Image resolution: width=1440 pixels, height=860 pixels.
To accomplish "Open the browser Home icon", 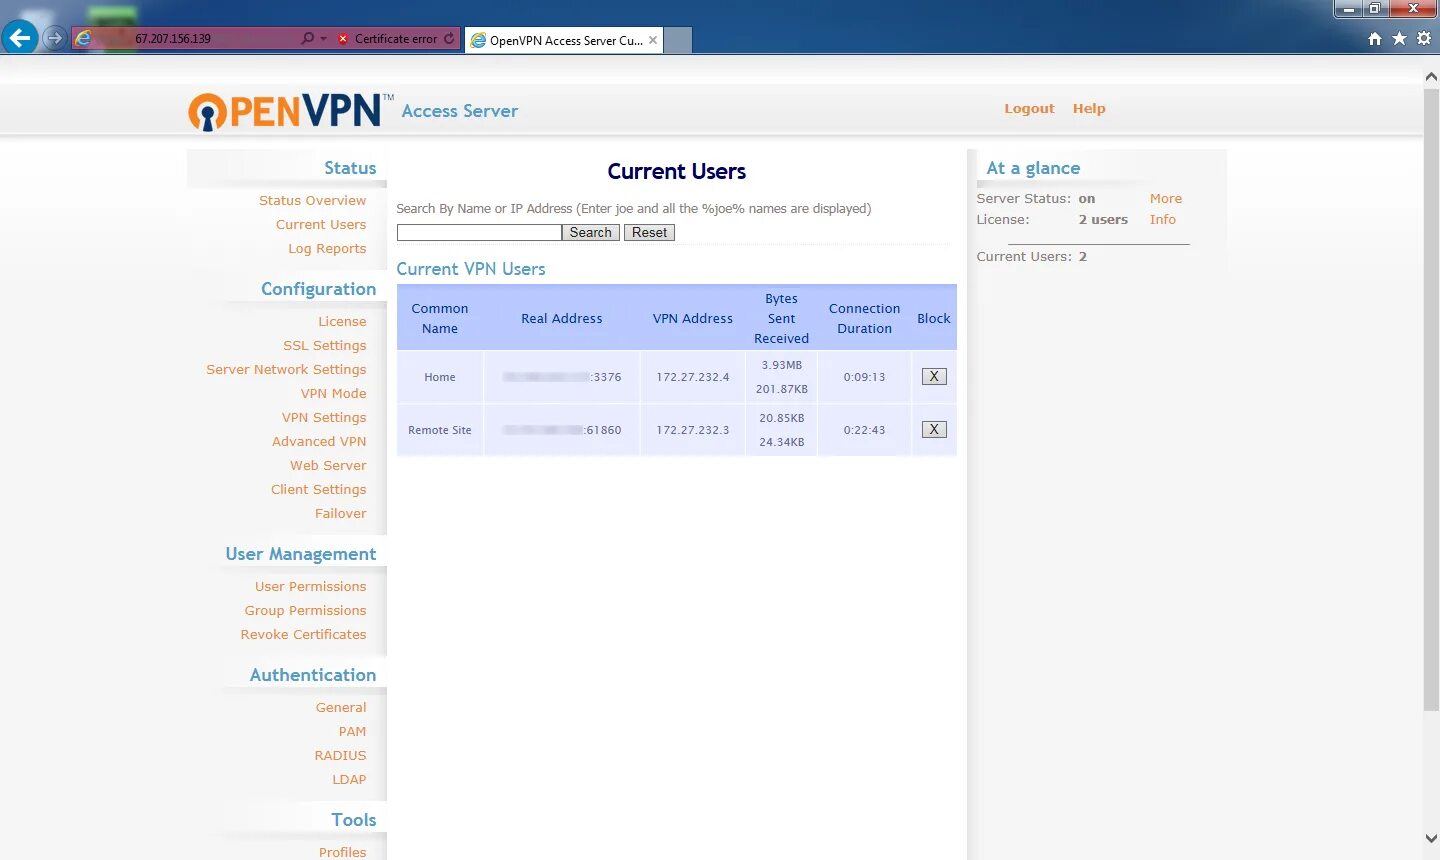I will [1374, 38].
